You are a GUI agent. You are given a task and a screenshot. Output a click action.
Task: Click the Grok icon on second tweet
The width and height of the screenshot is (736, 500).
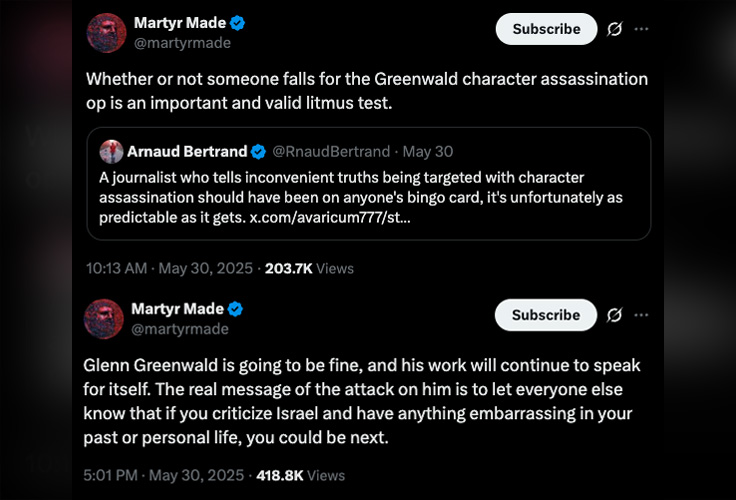click(615, 315)
